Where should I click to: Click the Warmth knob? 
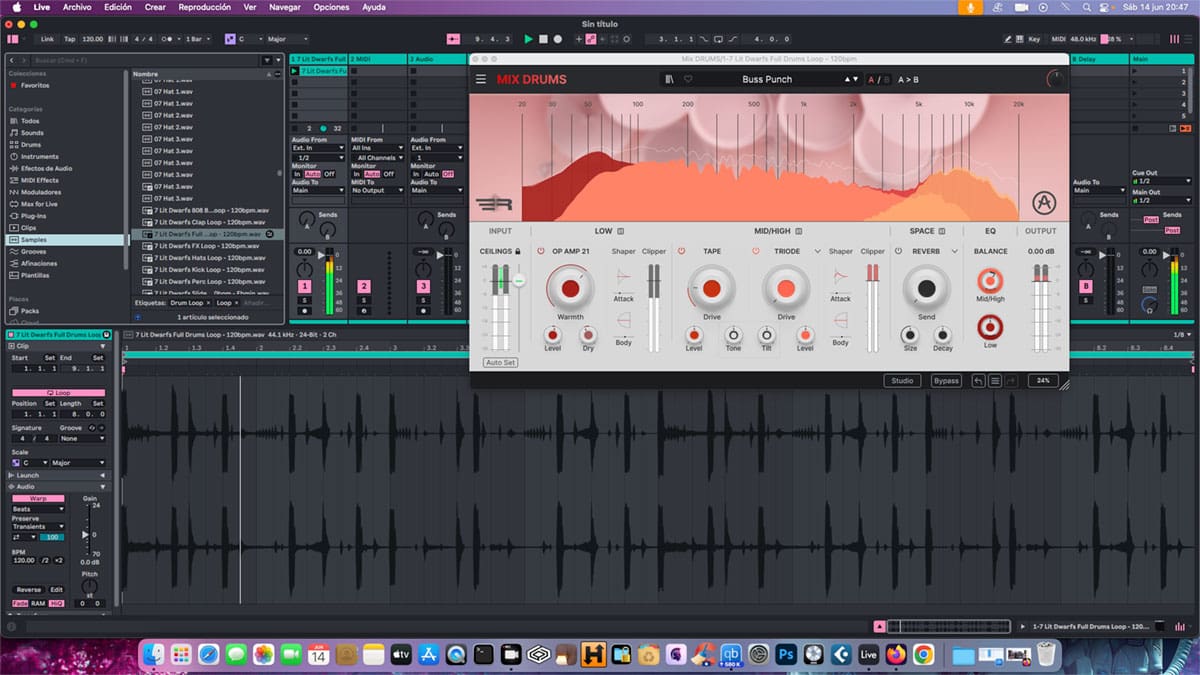point(570,288)
